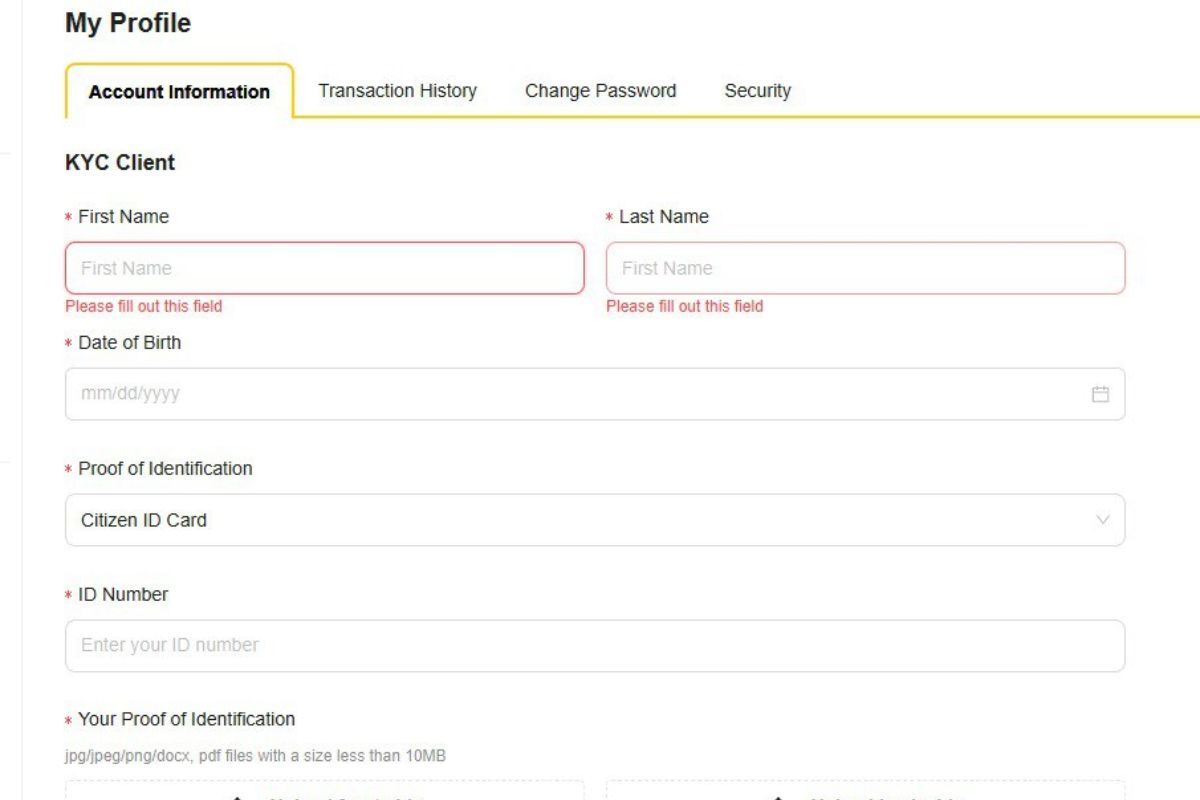Click the Last Name field label
The height and width of the screenshot is (800, 1200).
click(663, 217)
